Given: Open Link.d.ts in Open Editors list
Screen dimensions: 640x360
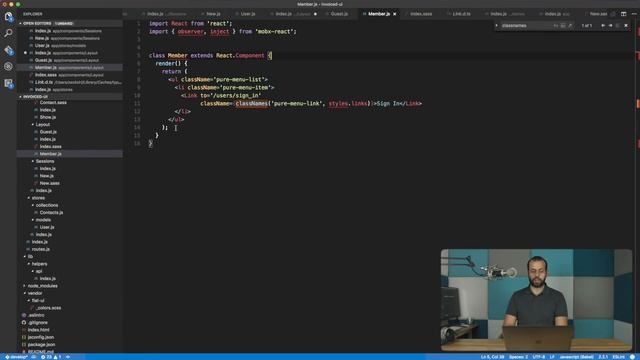Looking at the screenshot, I should tap(70, 82).
